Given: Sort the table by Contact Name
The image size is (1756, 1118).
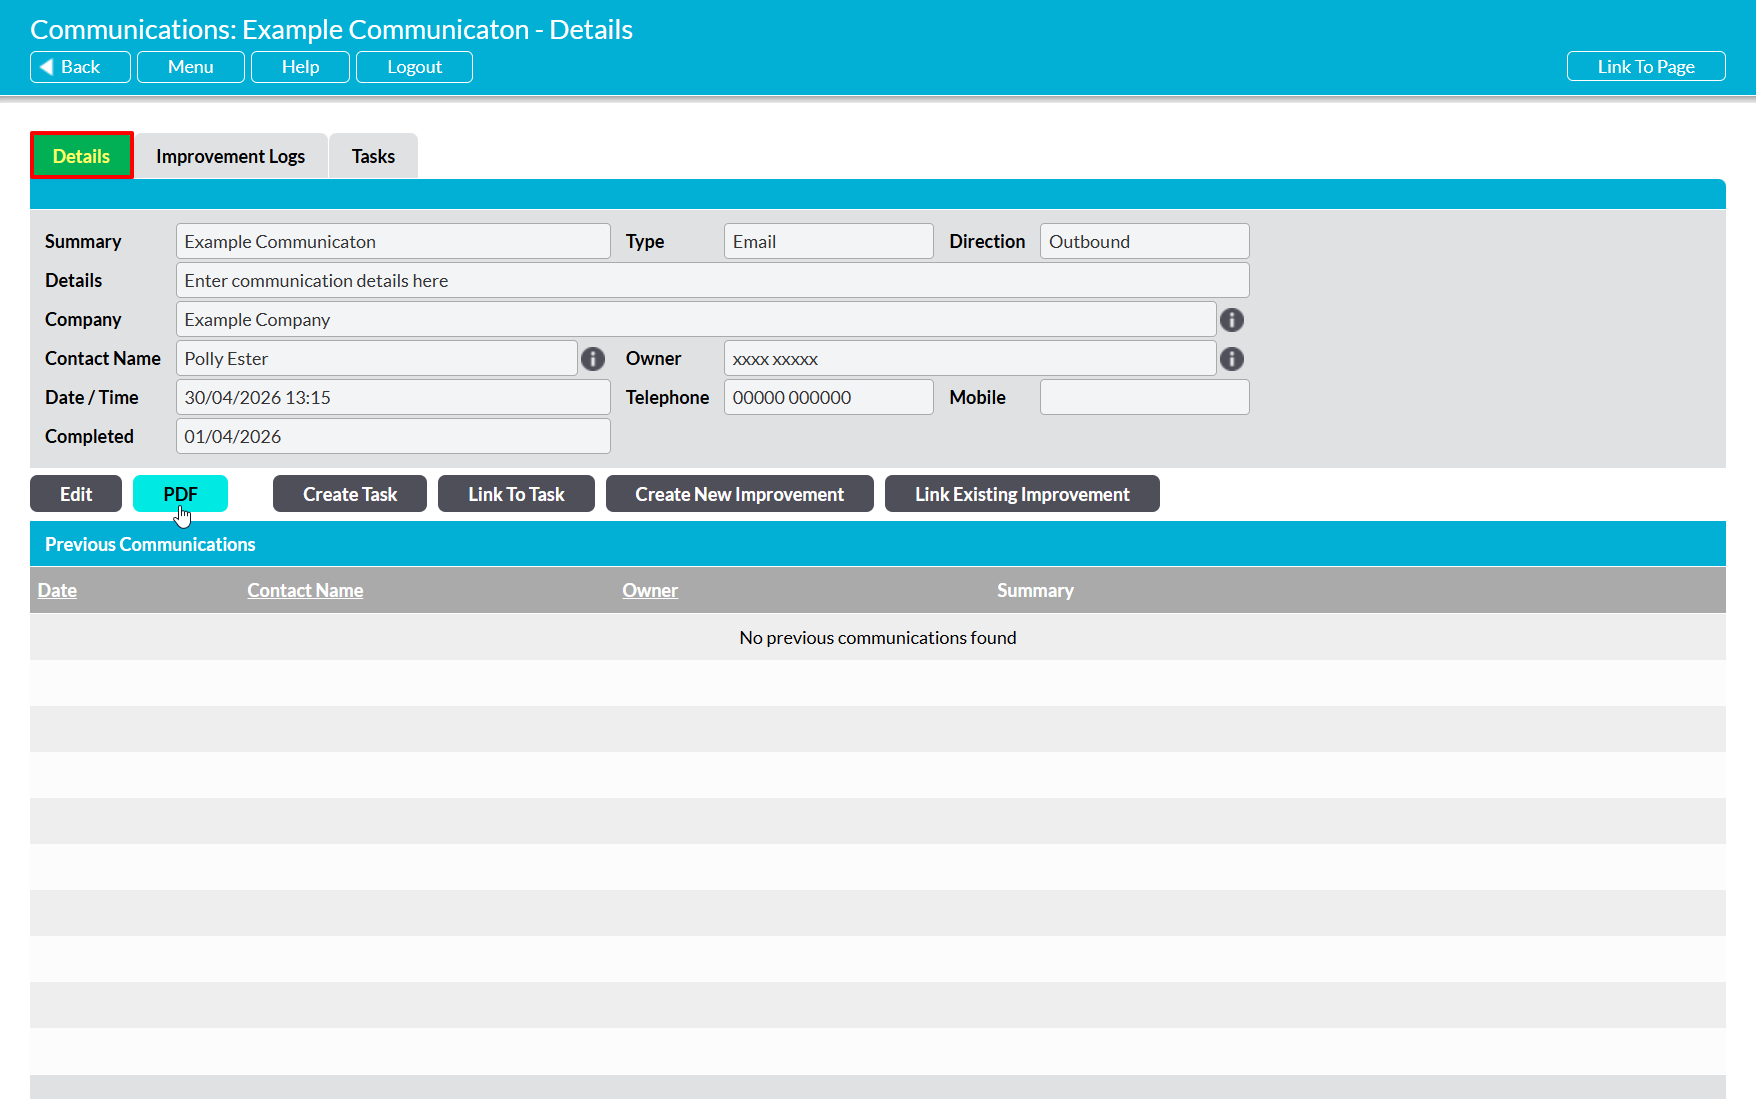Looking at the screenshot, I should coord(305,590).
